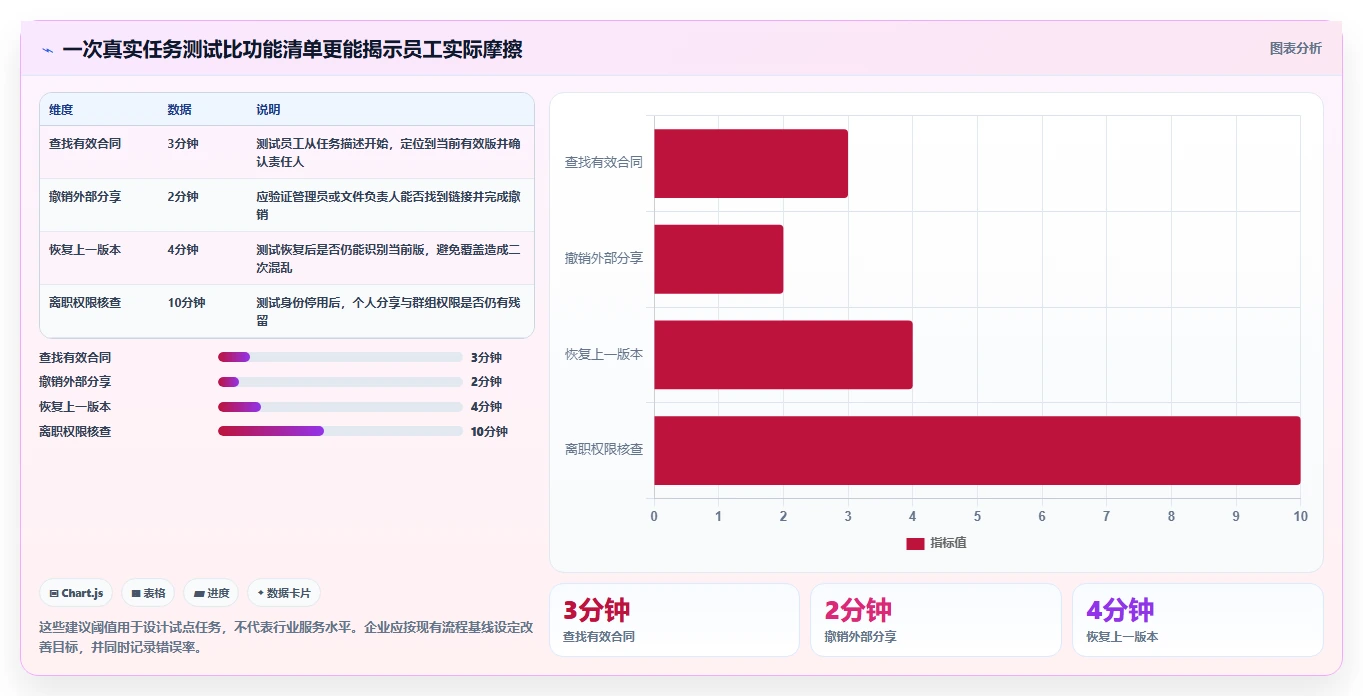The width and height of the screenshot is (1363, 696).
Task: Click the 撤销外部分享 progress bar
Action: [x=340, y=382]
